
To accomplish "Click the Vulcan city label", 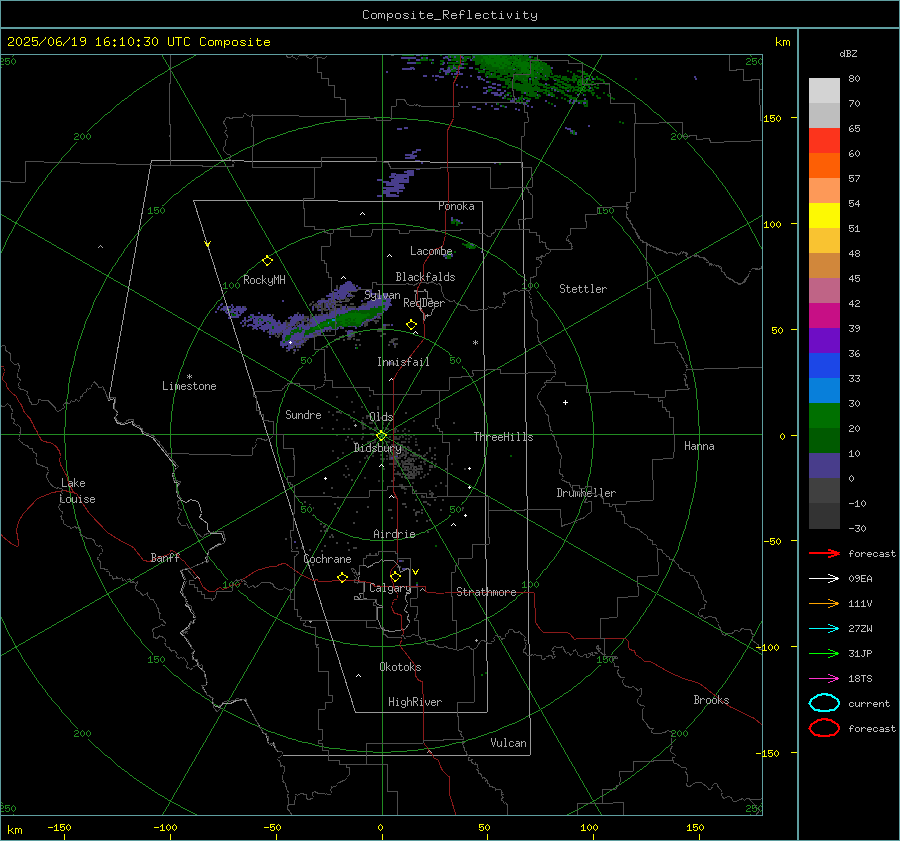I will pos(508,743).
